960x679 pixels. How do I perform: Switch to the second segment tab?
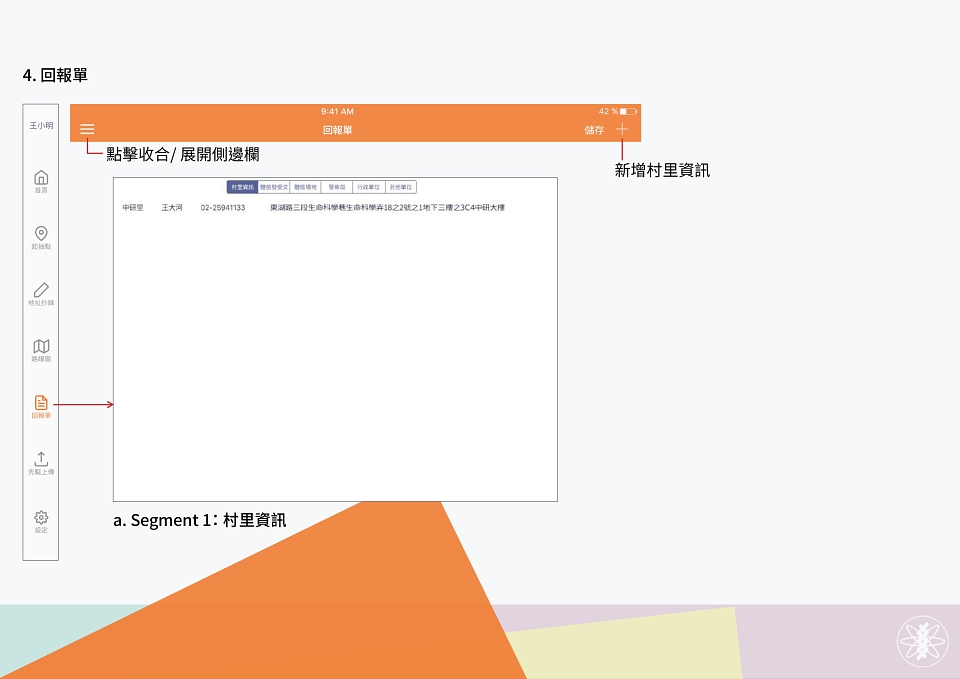[274, 187]
